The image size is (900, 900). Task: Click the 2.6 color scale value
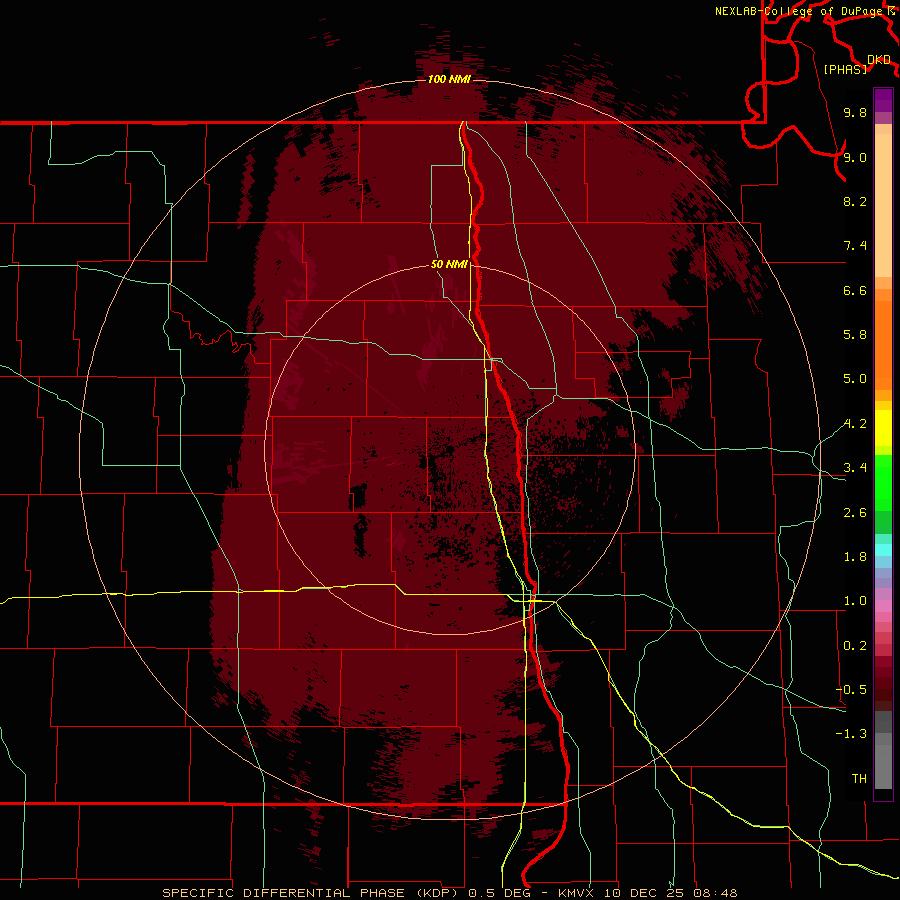(x=855, y=513)
